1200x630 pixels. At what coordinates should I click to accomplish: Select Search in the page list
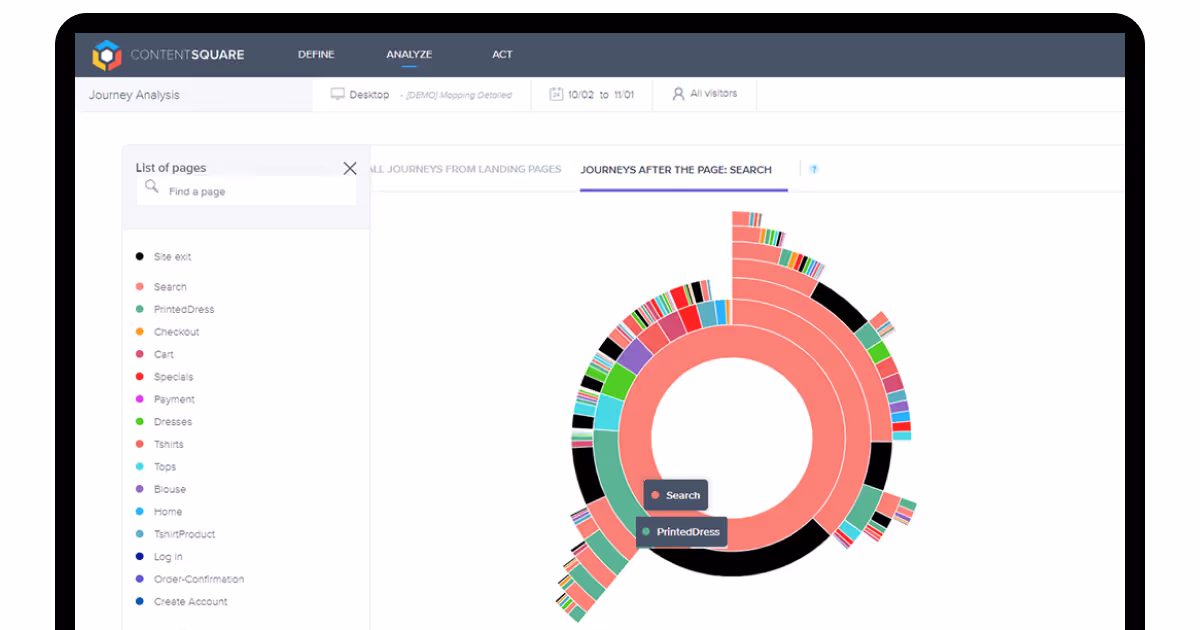(x=170, y=287)
